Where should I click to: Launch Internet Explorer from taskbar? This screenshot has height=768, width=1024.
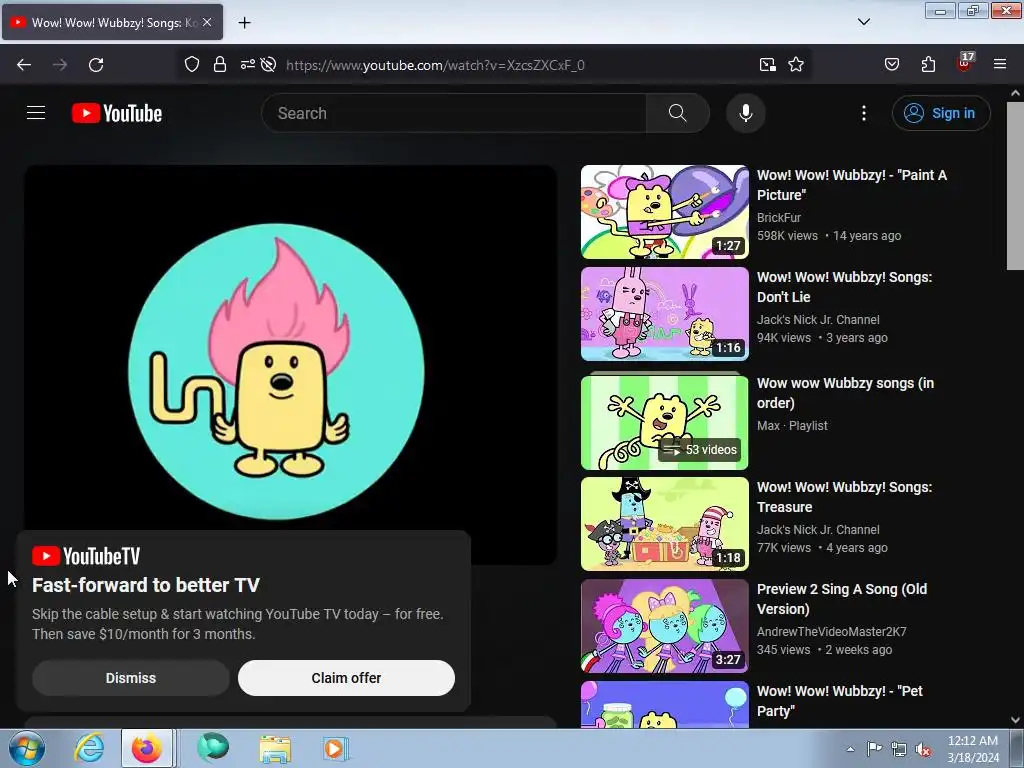point(89,748)
